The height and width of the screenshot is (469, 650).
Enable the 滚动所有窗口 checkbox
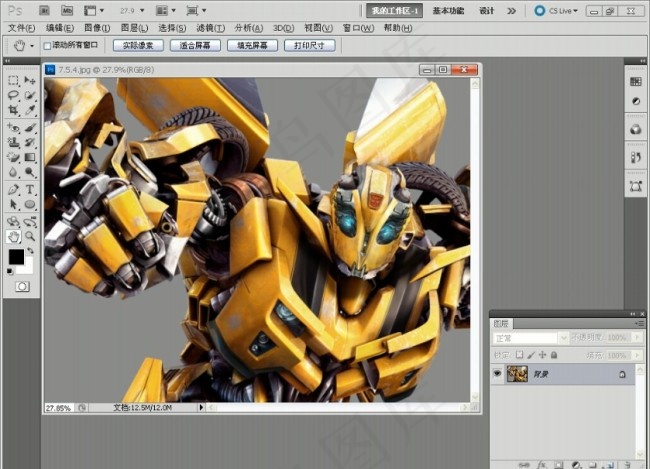(47, 46)
